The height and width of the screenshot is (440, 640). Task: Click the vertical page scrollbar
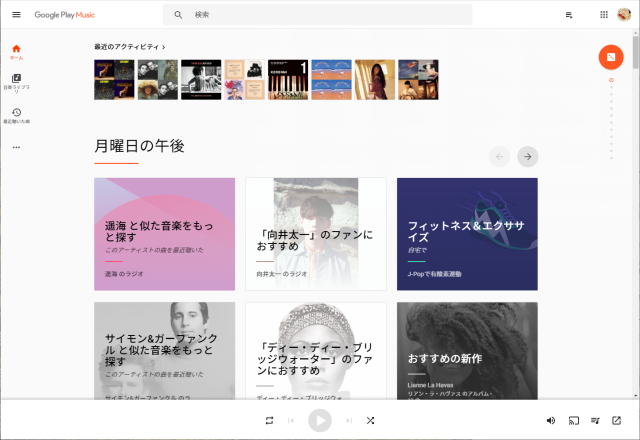[636, 52]
